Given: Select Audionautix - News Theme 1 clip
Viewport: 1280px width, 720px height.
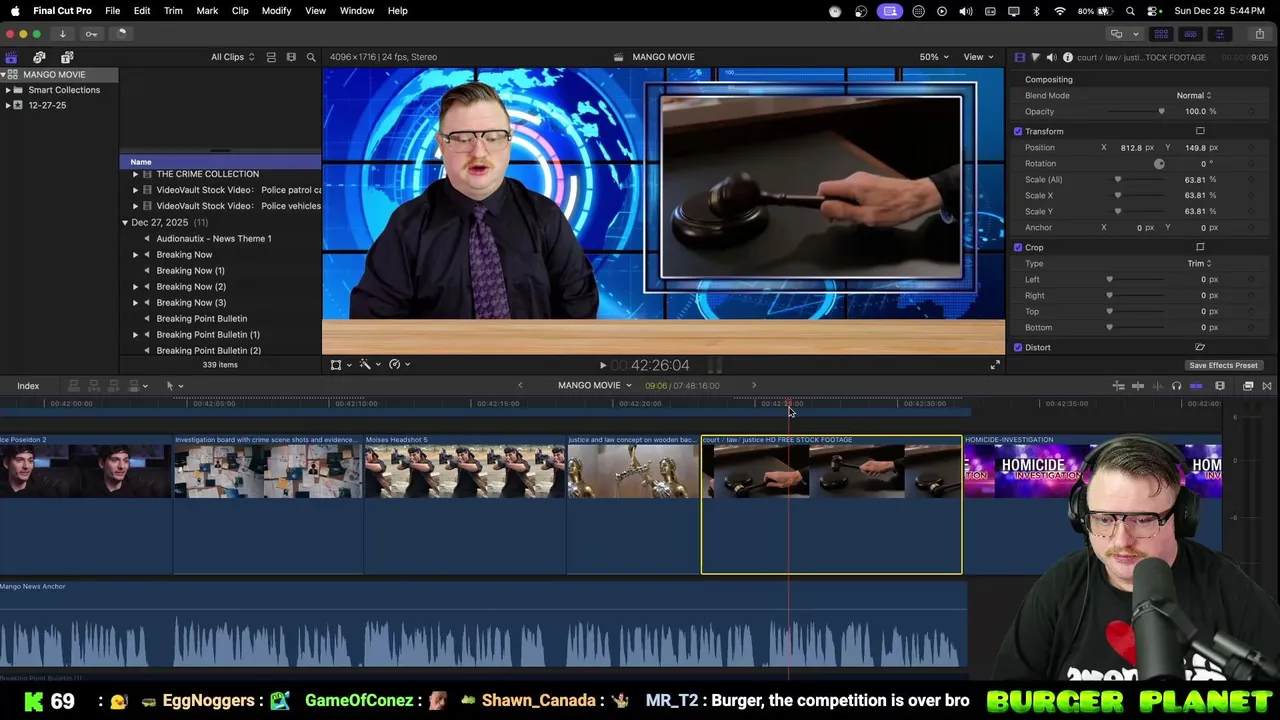Looking at the screenshot, I should (x=214, y=239).
